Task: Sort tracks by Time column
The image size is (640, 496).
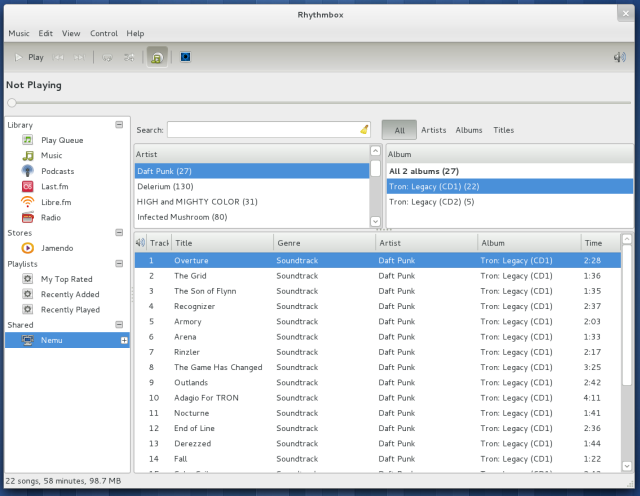Action: pos(601,243)
